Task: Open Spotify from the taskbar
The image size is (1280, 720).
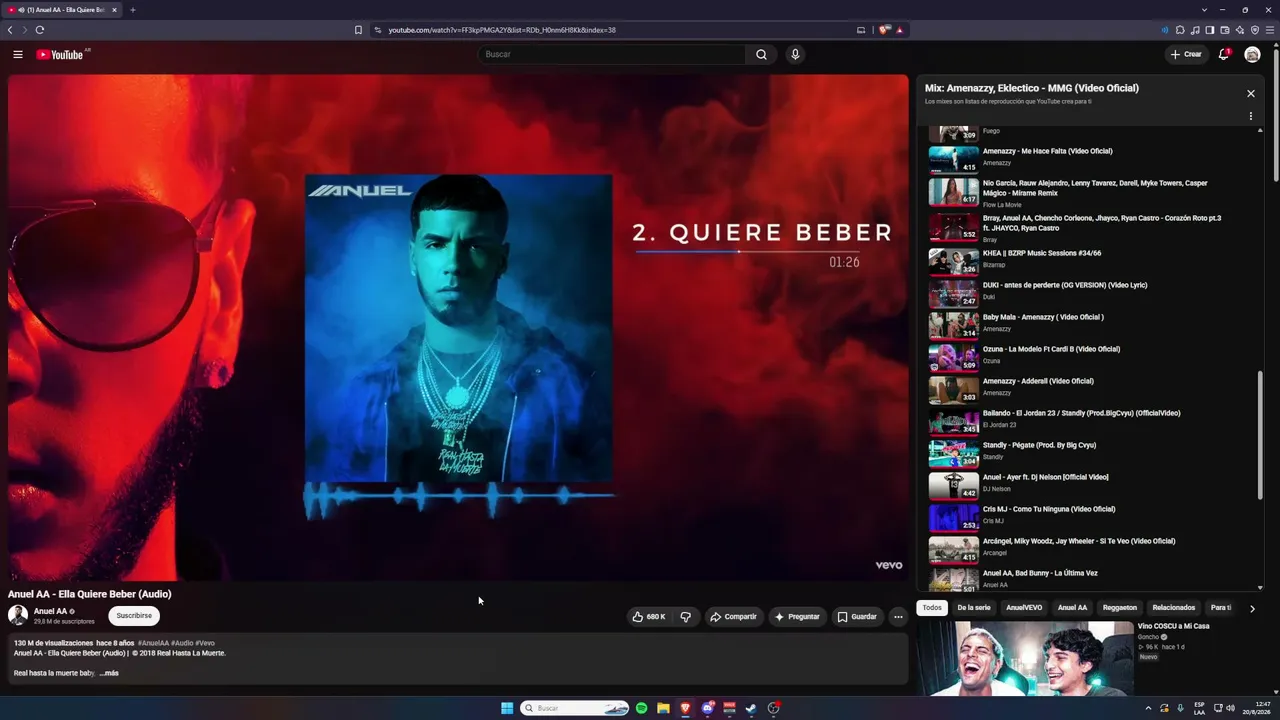Action: click(x=641, y=708)
